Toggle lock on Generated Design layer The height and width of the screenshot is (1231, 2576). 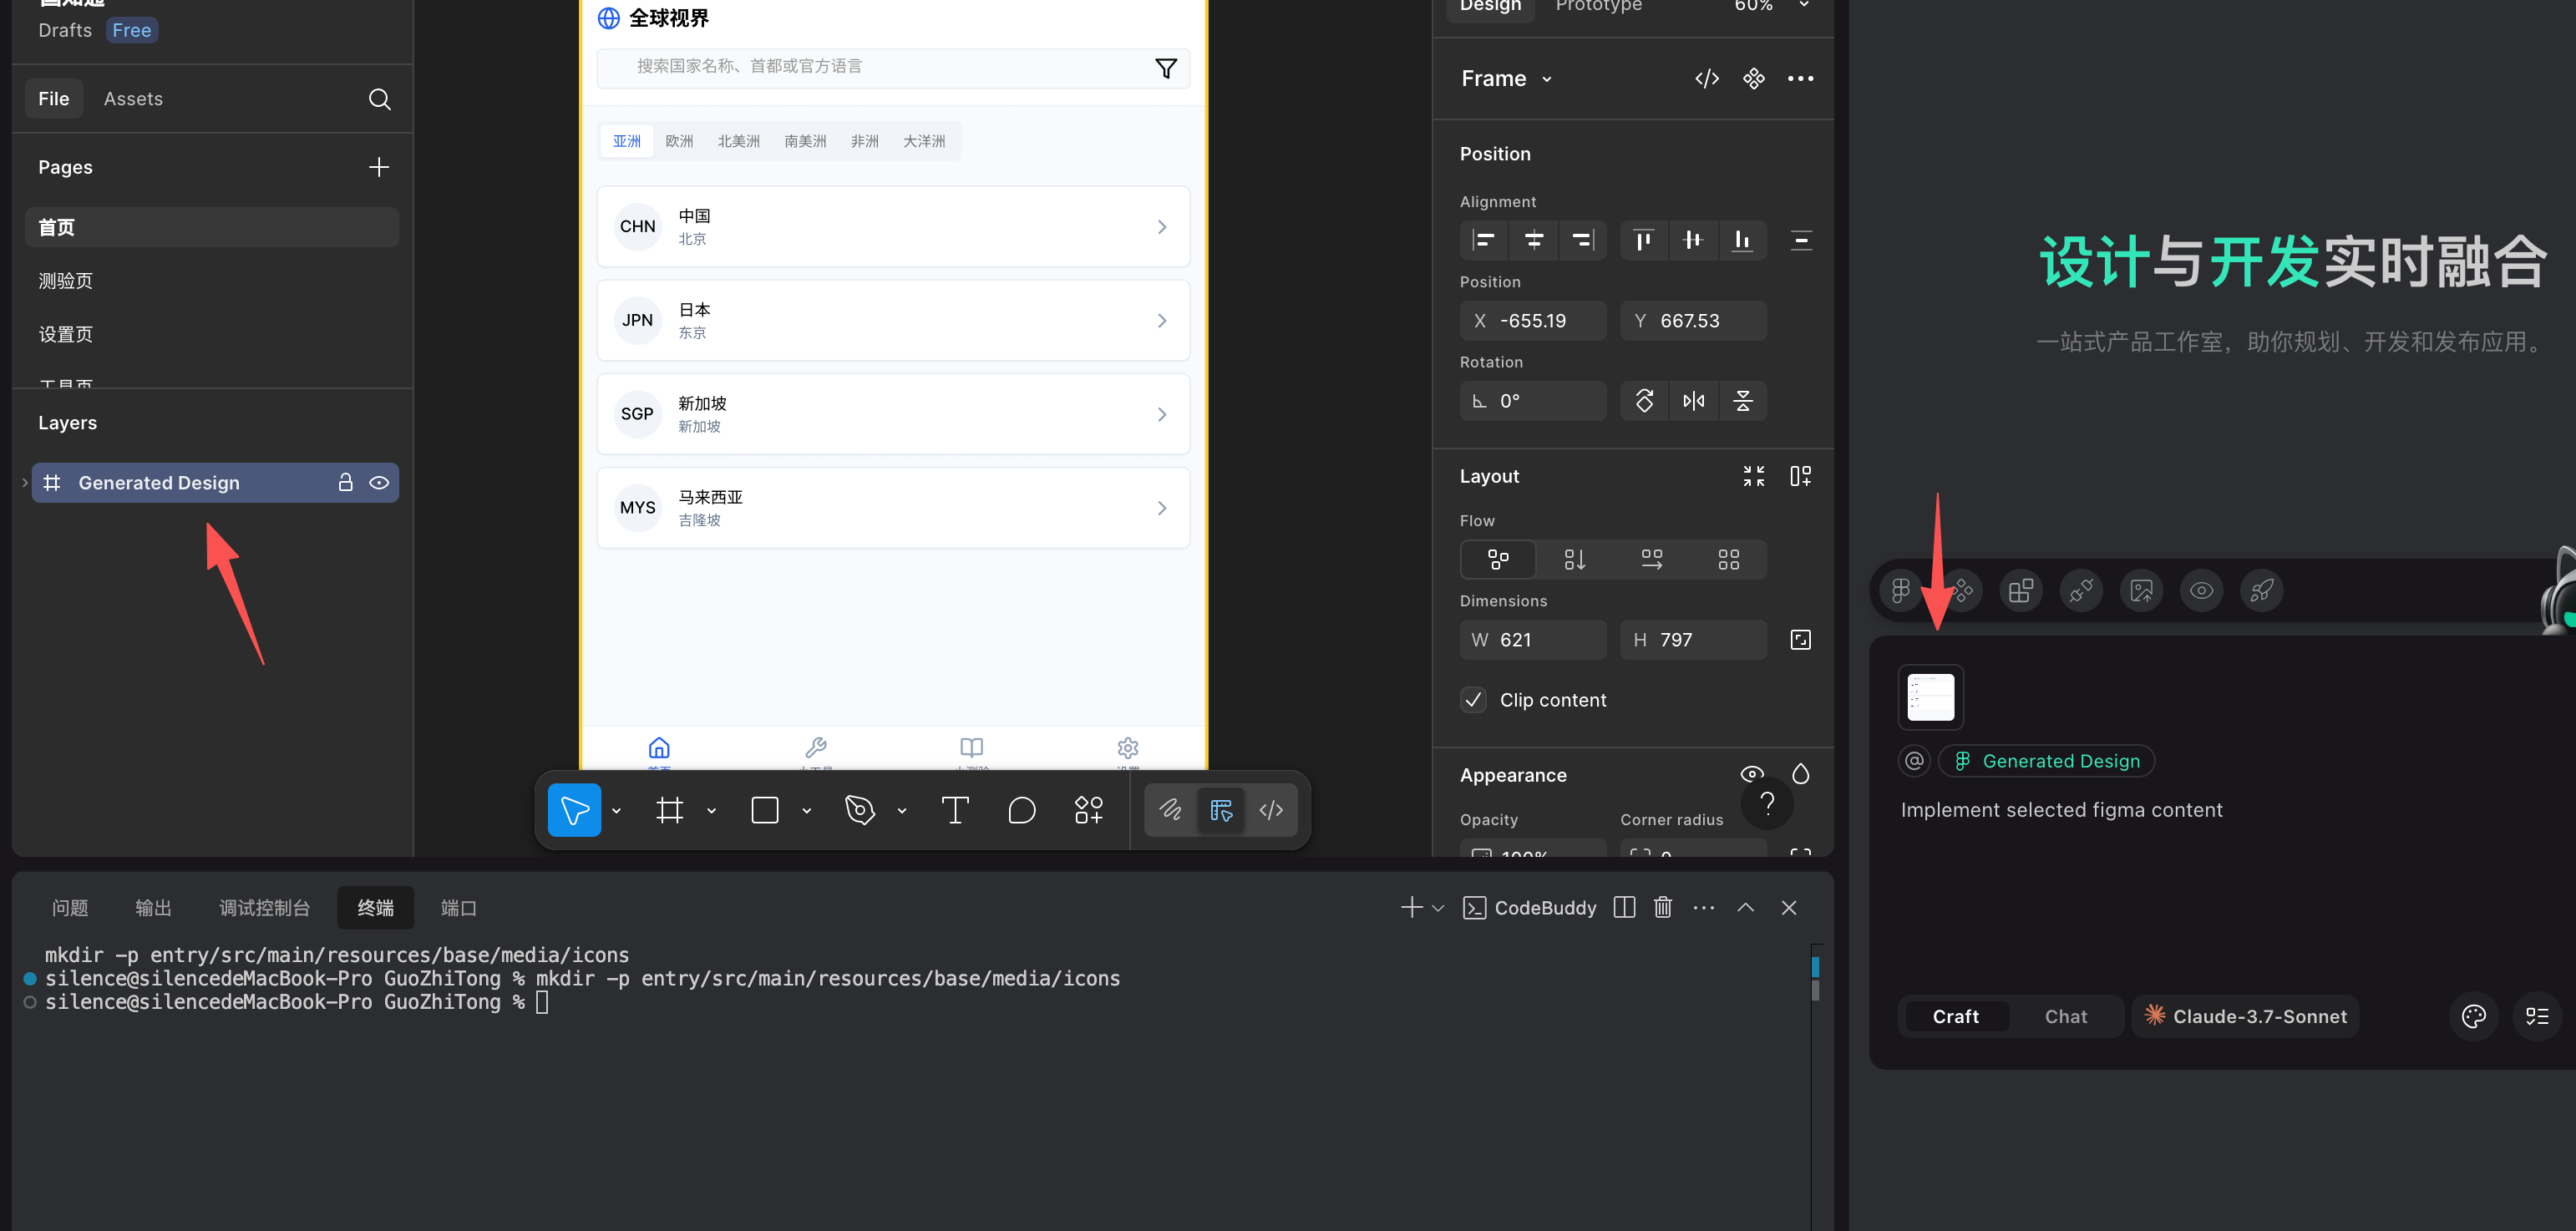[345, 483]
